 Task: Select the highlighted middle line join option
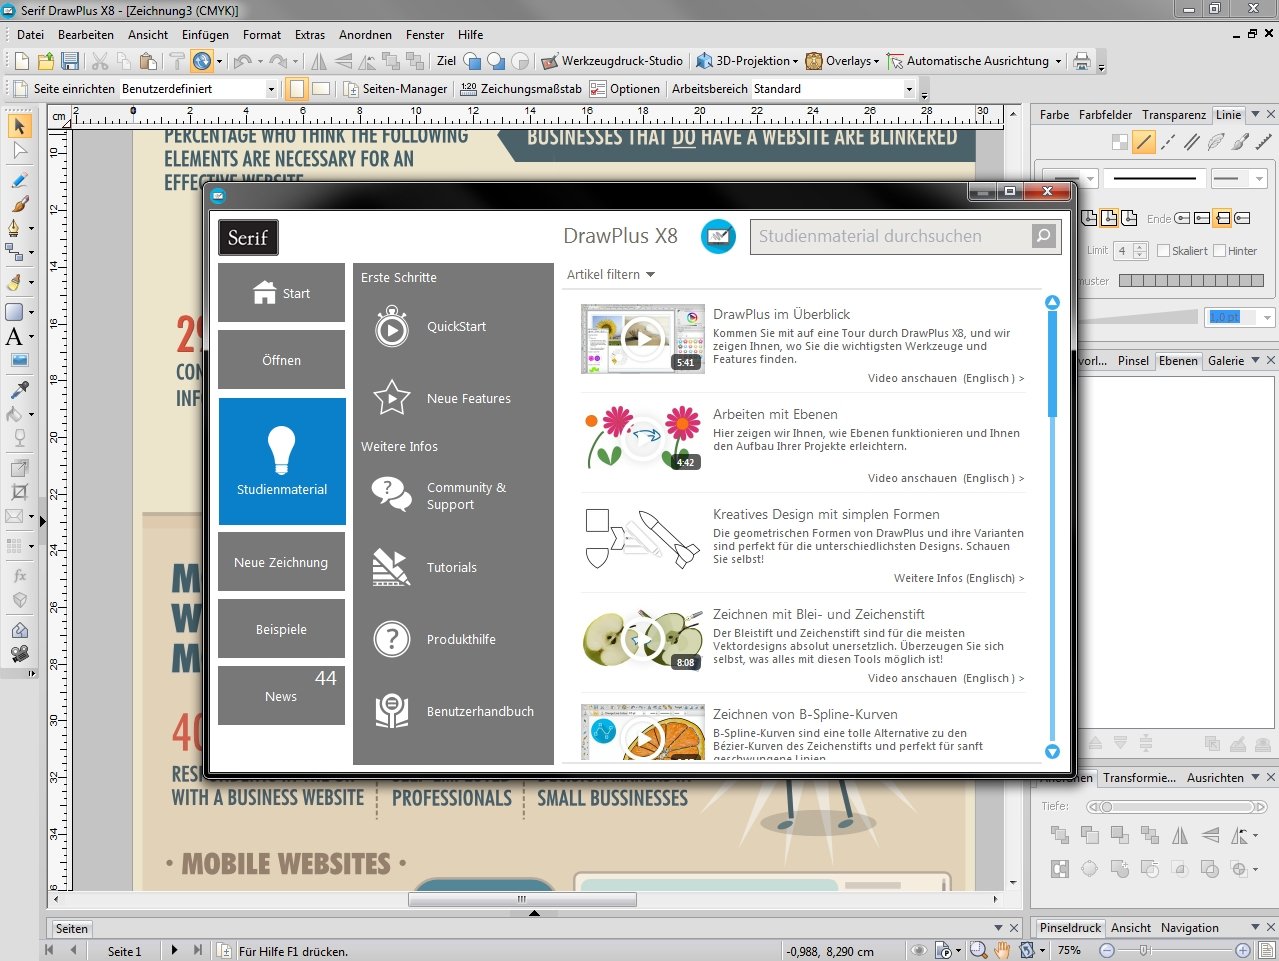[1109, 218]
